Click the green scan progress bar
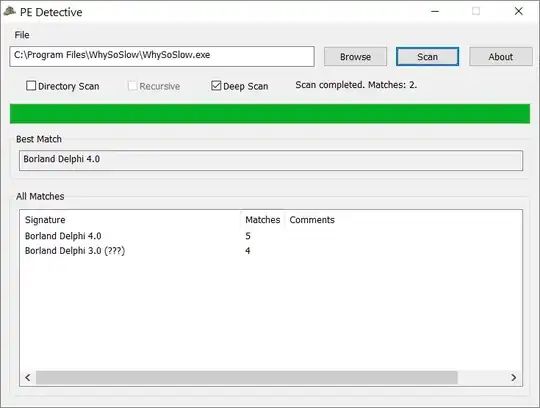 [x=270, y=114]
